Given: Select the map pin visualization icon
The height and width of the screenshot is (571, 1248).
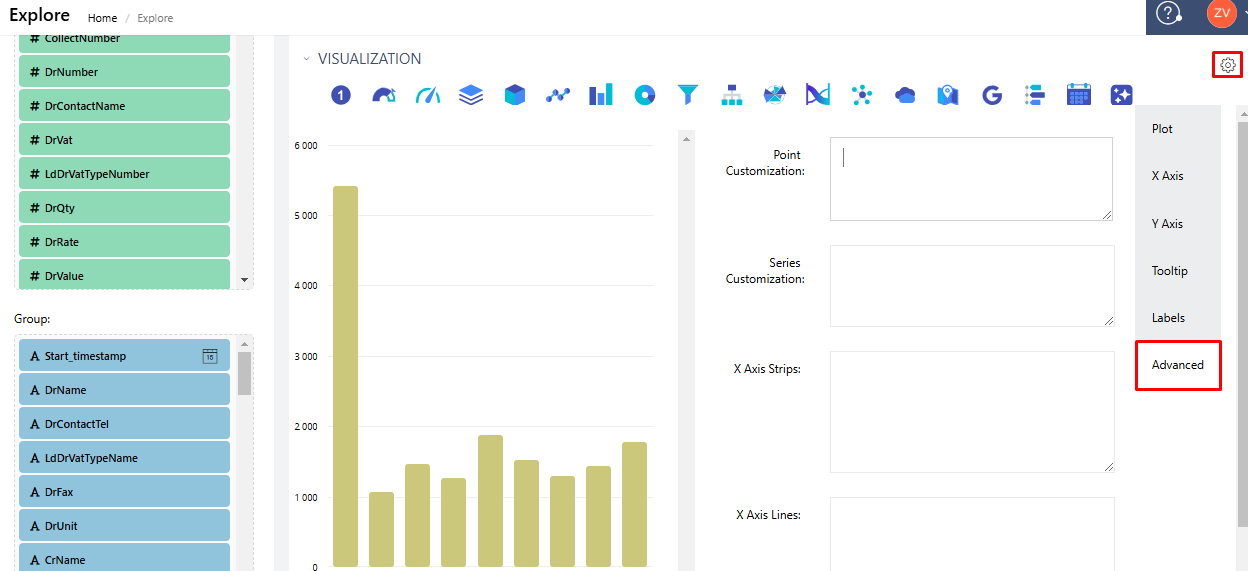Looking at the screenshot, I should tap(947, 95).
